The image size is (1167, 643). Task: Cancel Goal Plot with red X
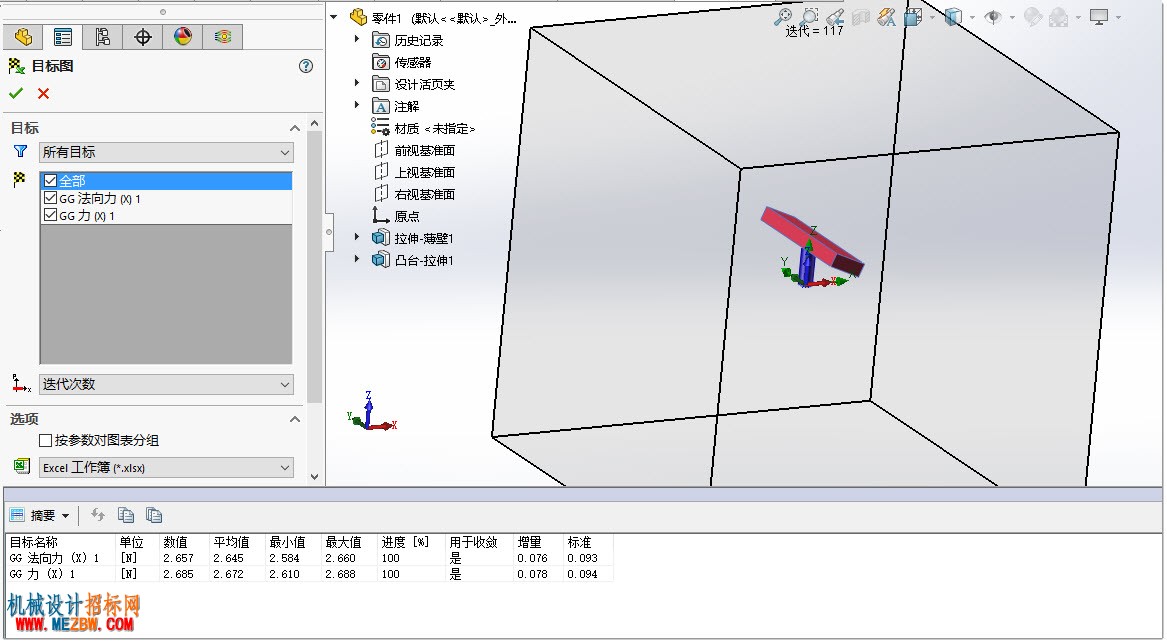click(x=43, y=93)
